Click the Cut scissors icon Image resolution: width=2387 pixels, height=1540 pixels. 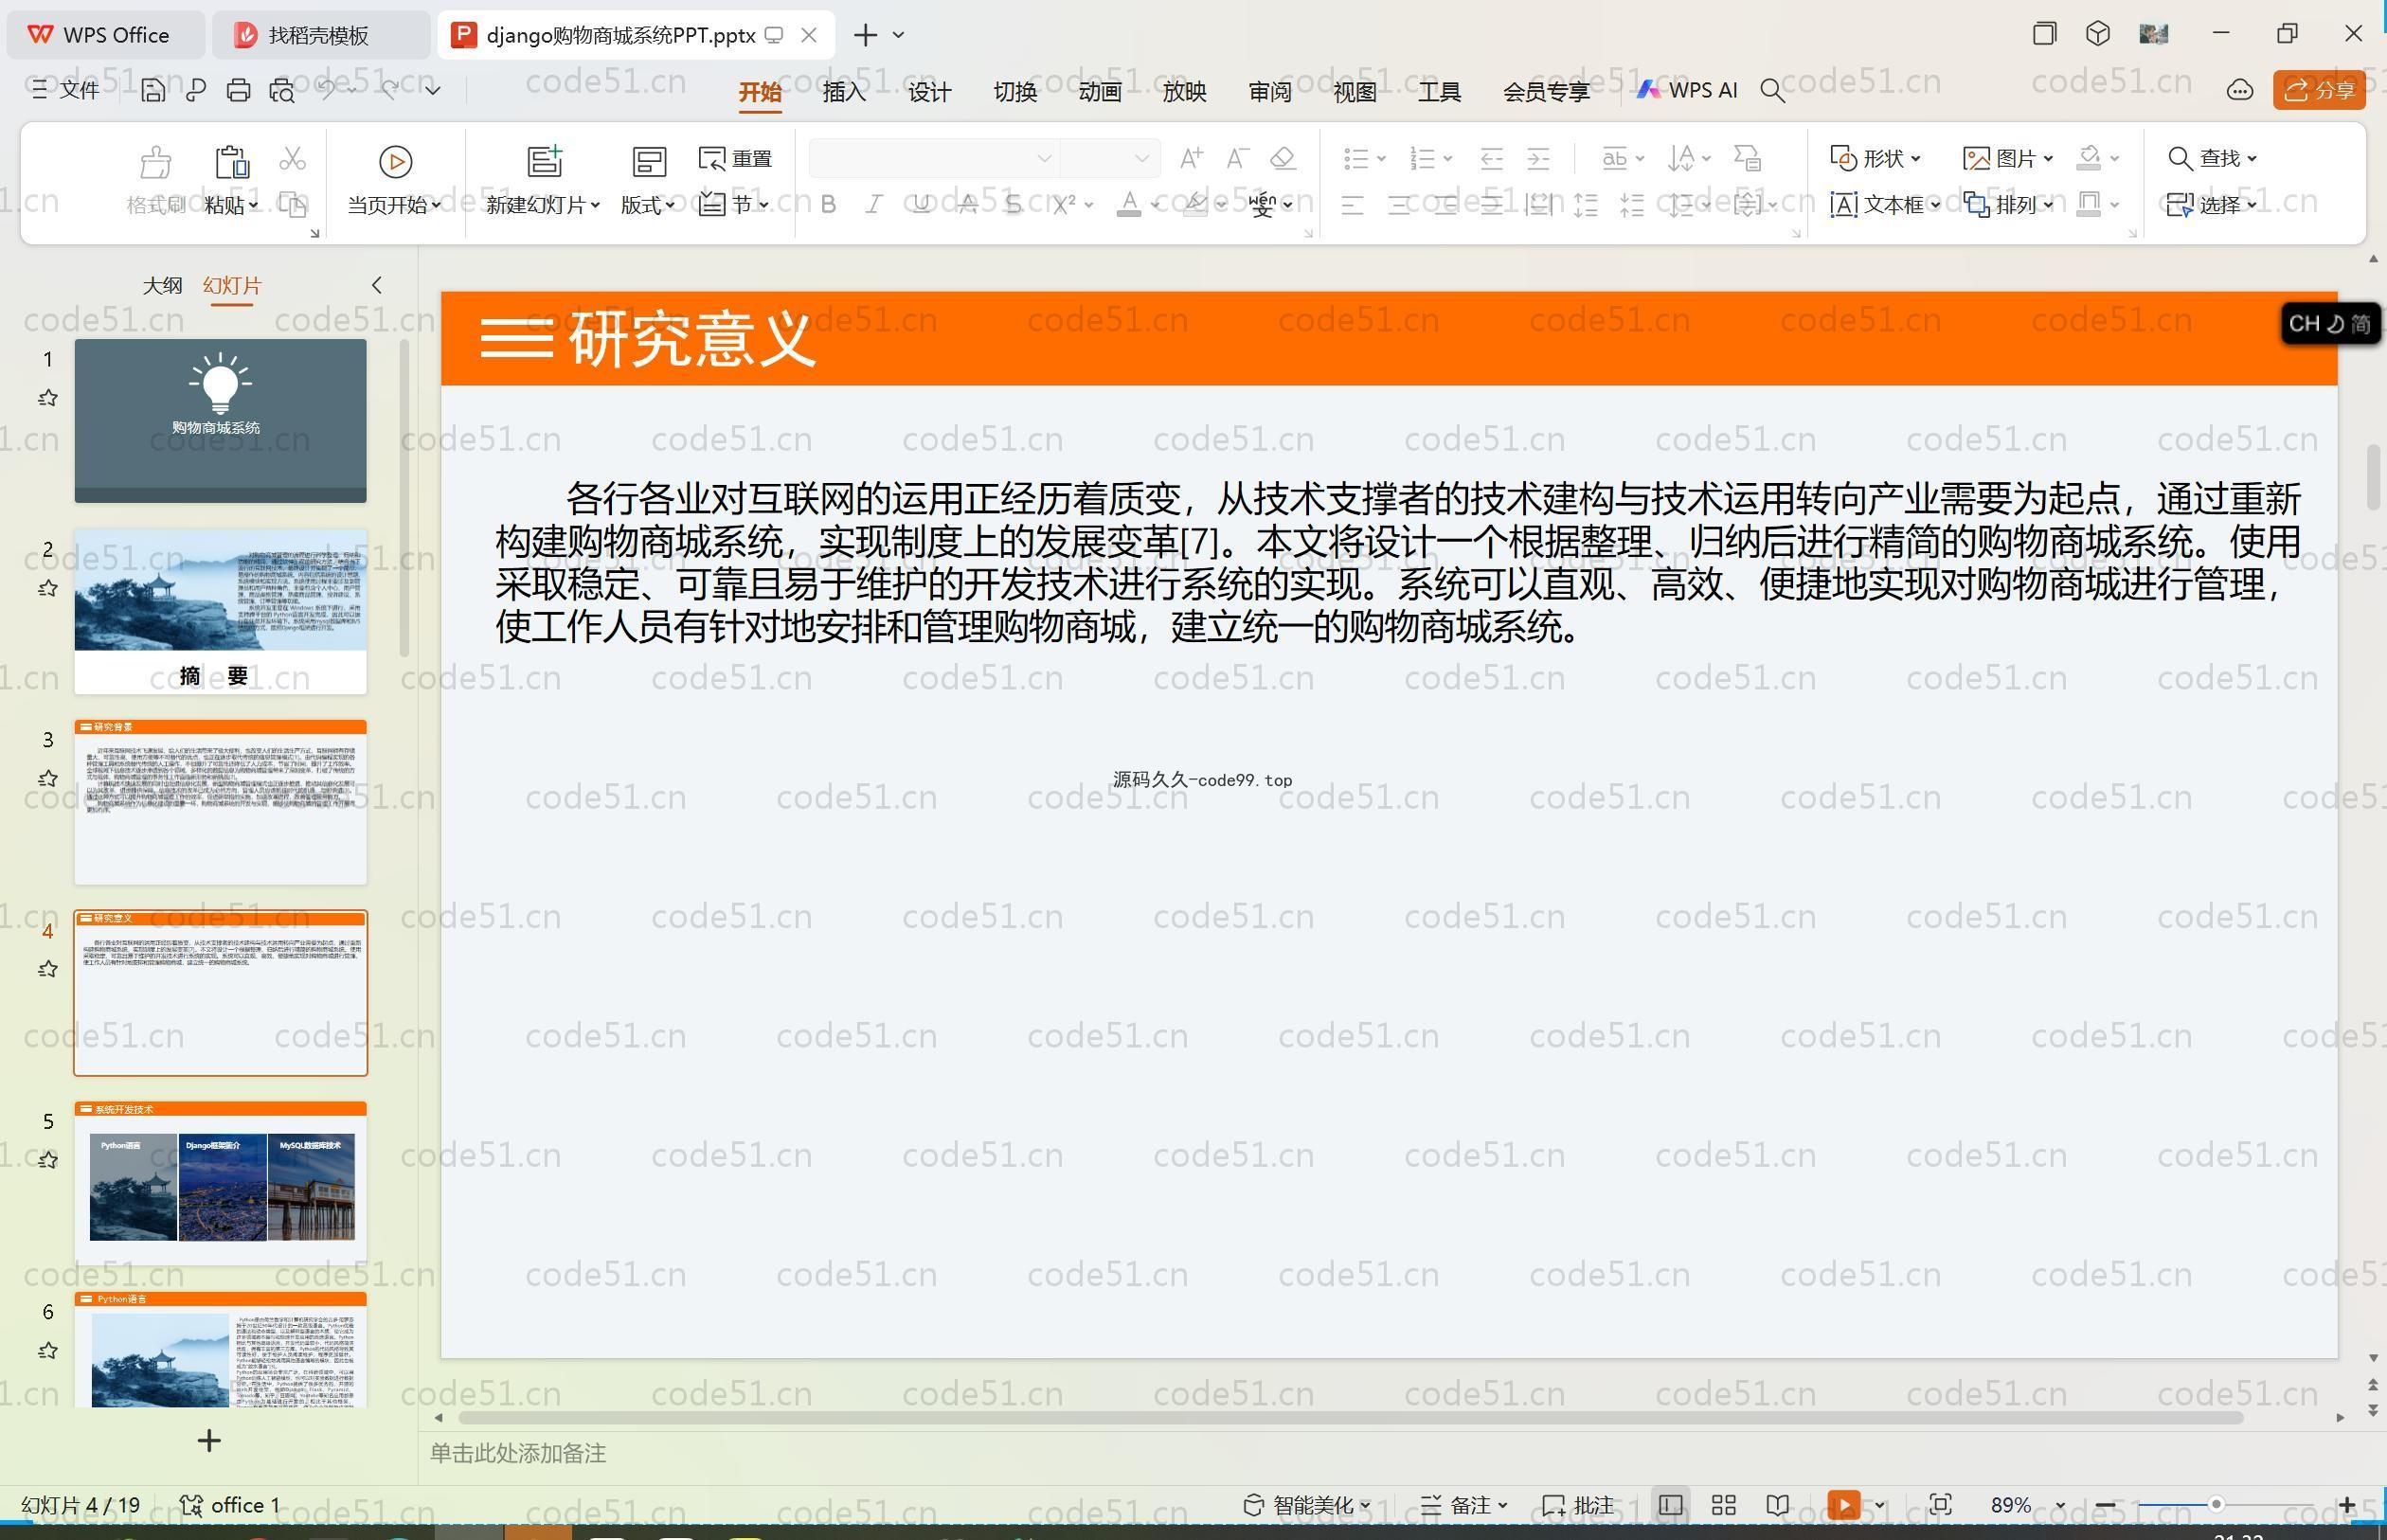[x=292, y=158]
